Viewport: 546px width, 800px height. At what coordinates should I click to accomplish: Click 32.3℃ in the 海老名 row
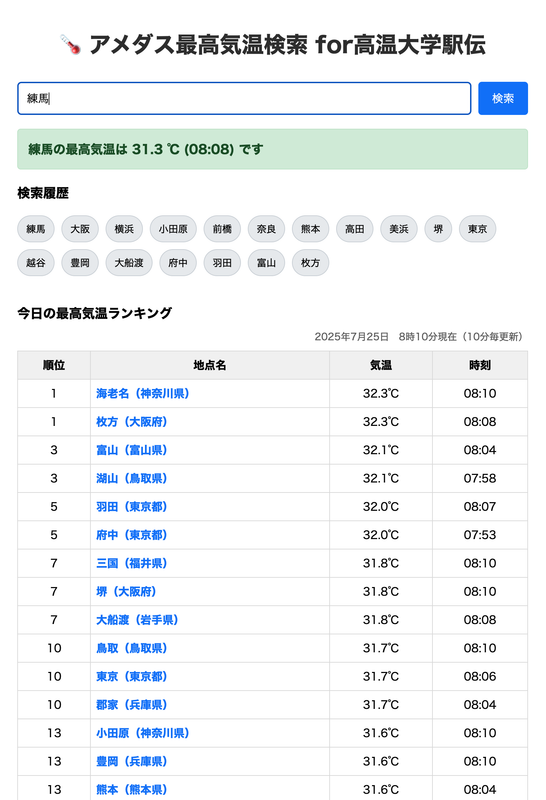pos(381,393)
